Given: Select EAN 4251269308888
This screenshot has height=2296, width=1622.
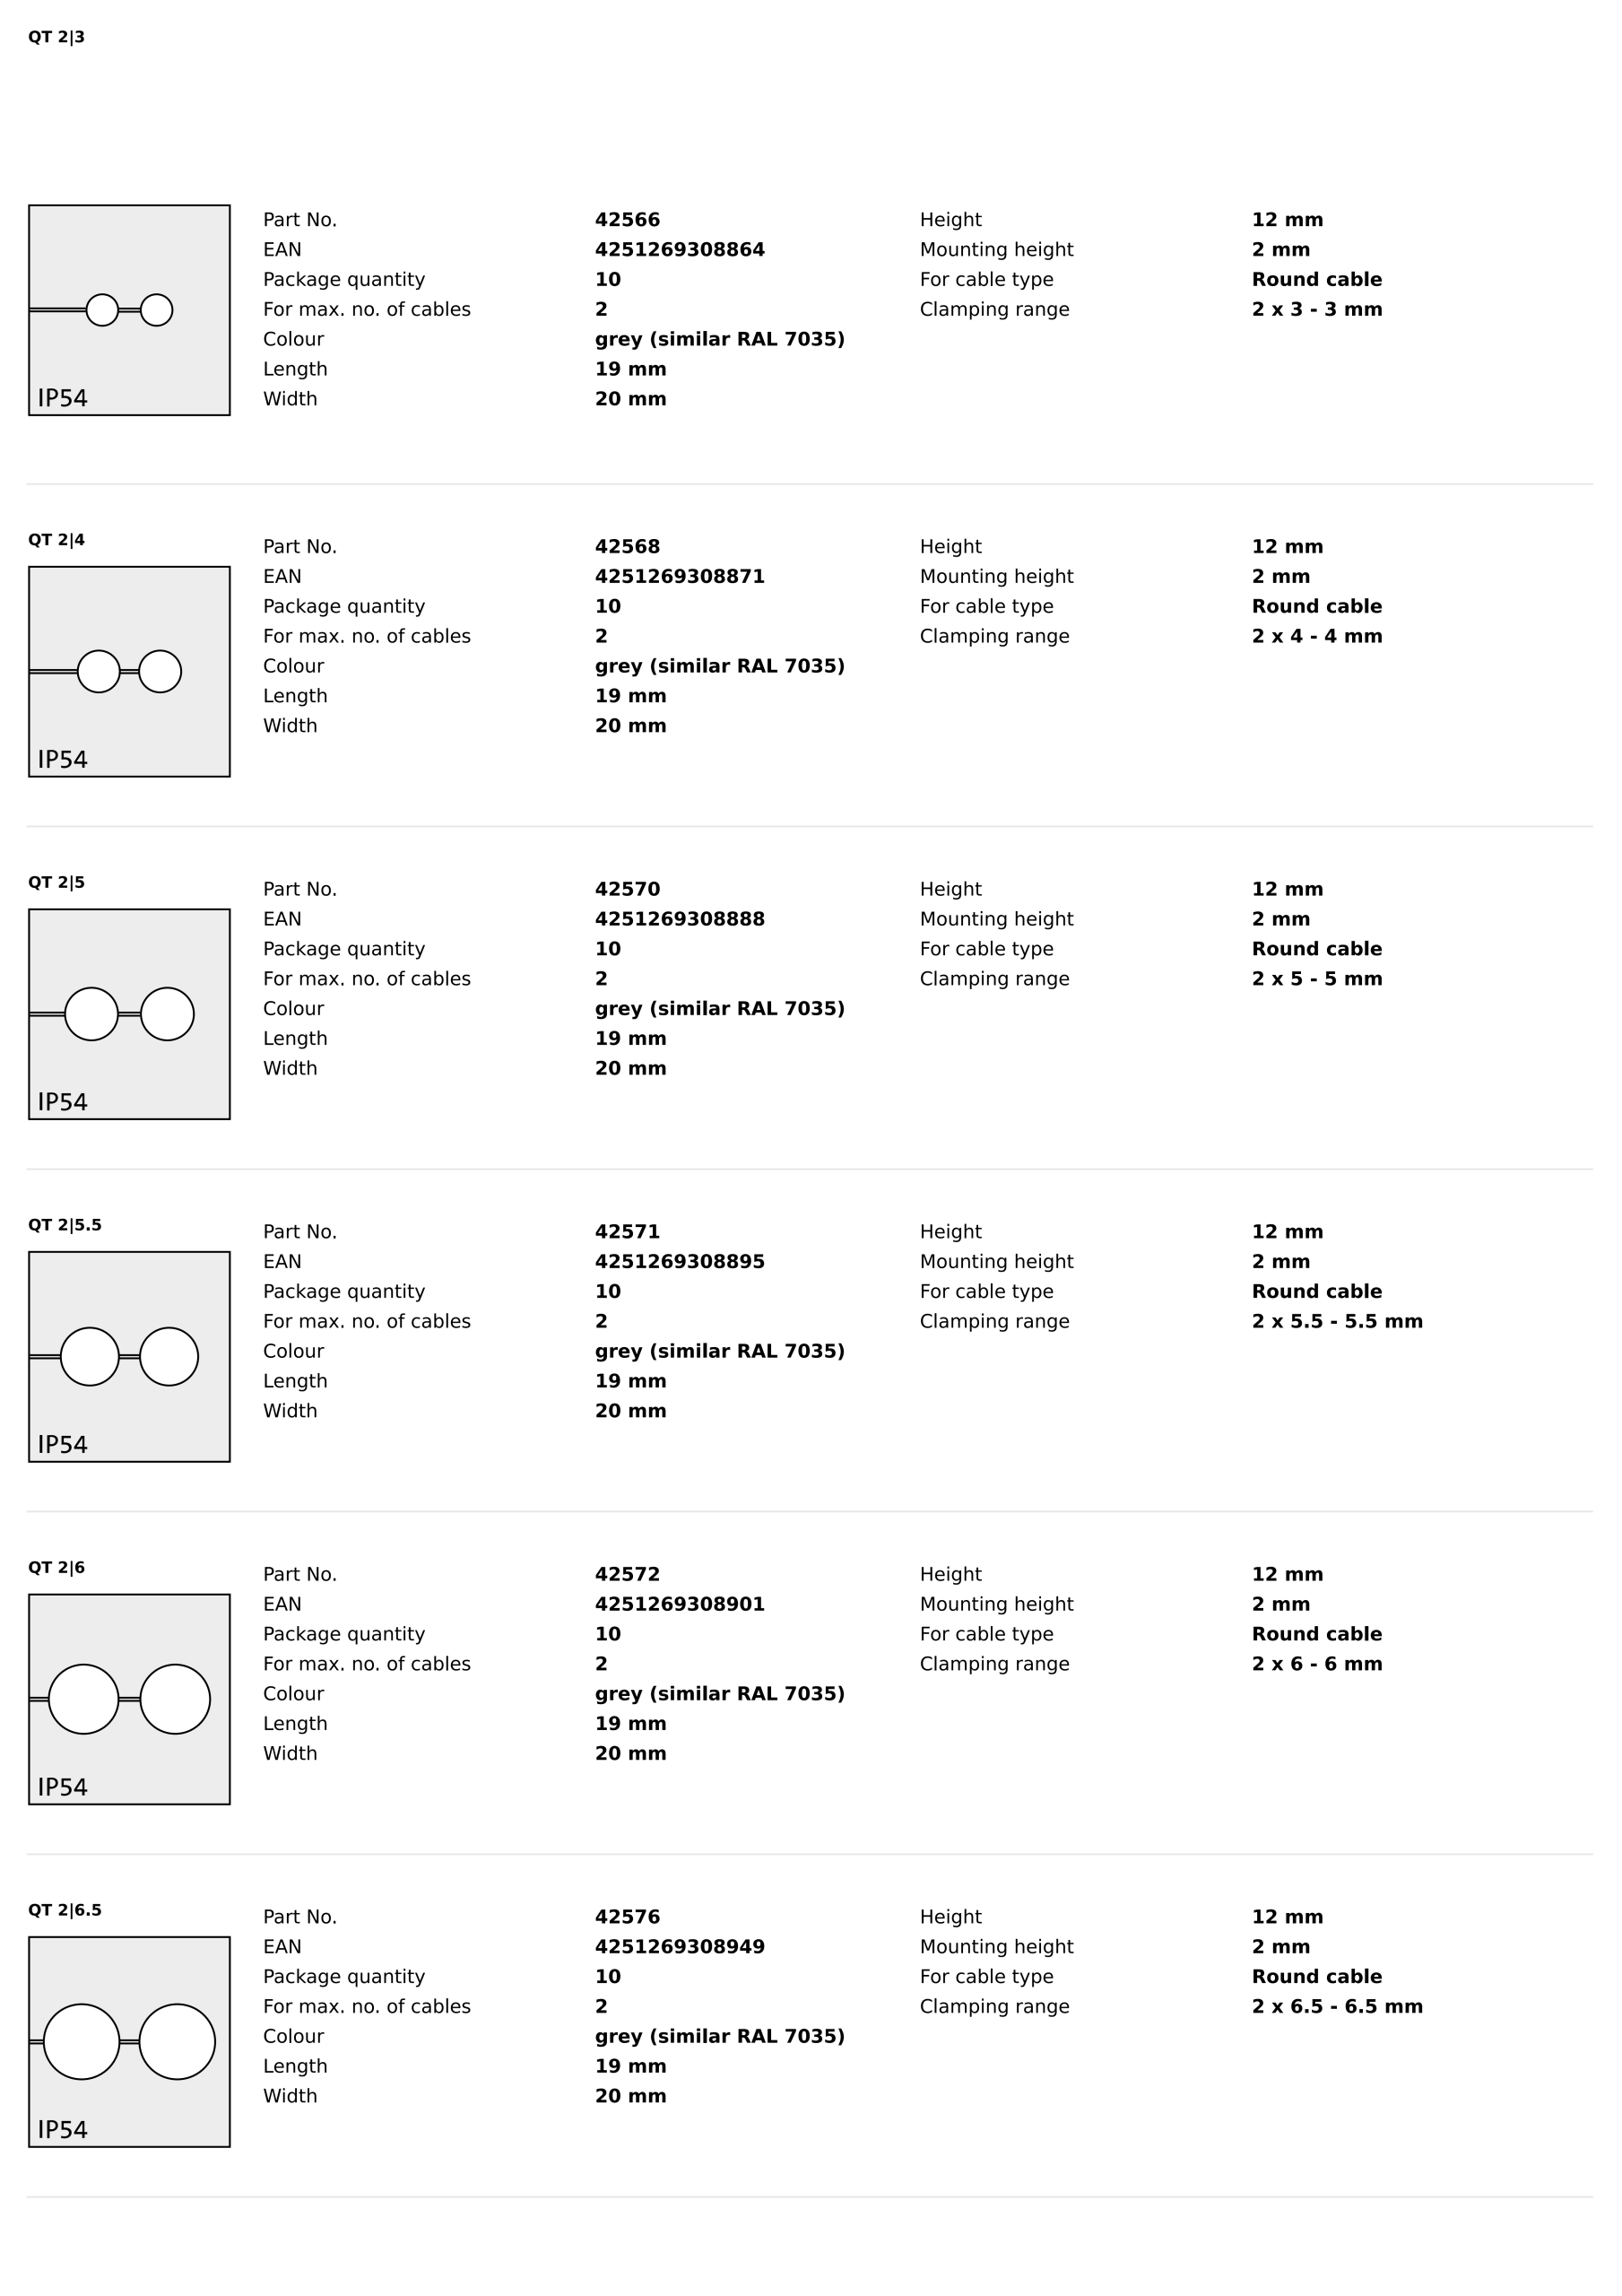Looking at the screenshot, I should [x=679, y=919].
